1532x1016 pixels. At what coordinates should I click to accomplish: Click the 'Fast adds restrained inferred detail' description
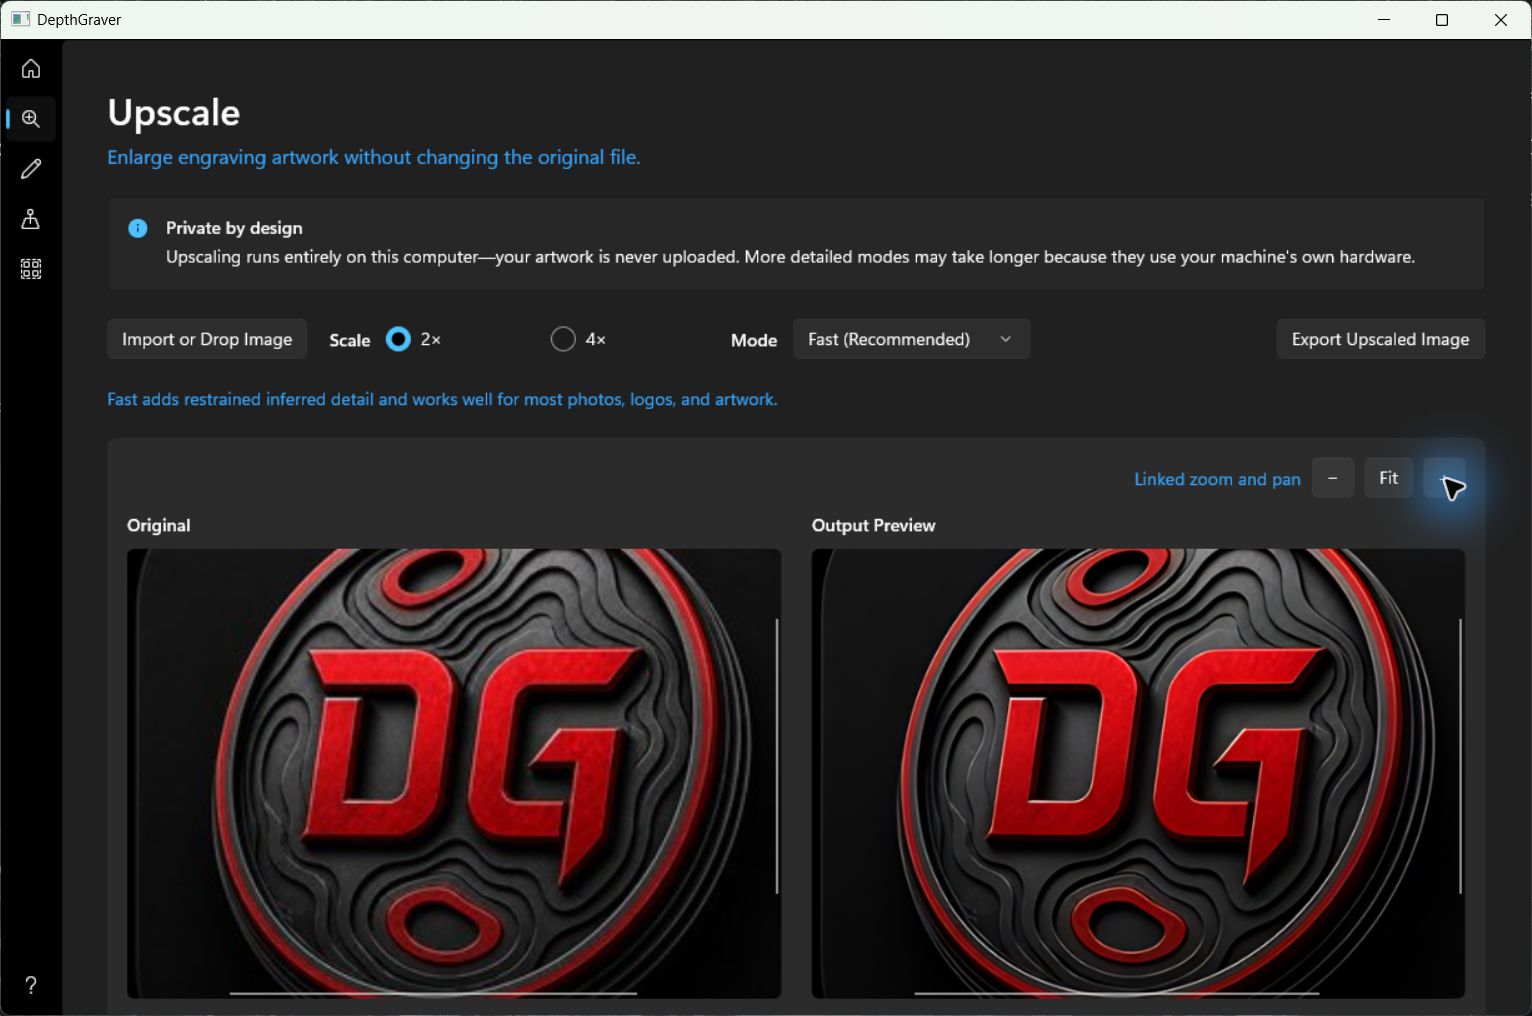[442, 399]
